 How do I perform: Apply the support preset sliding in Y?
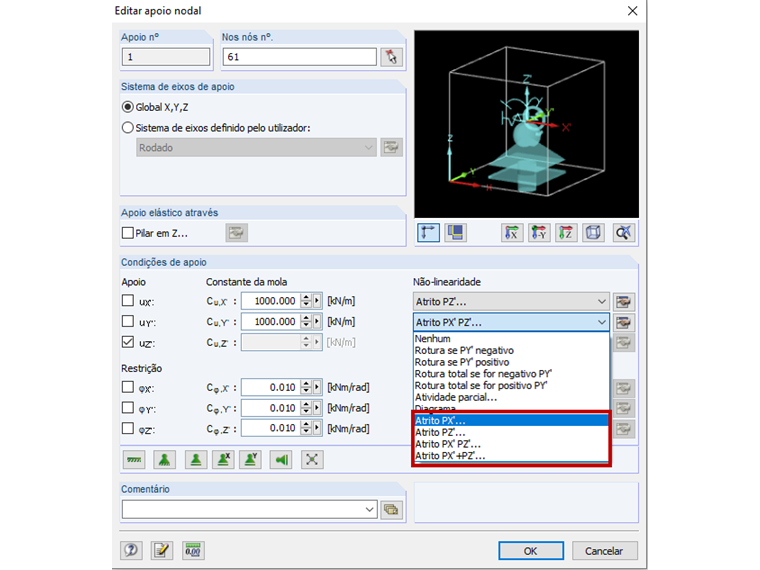251,459
